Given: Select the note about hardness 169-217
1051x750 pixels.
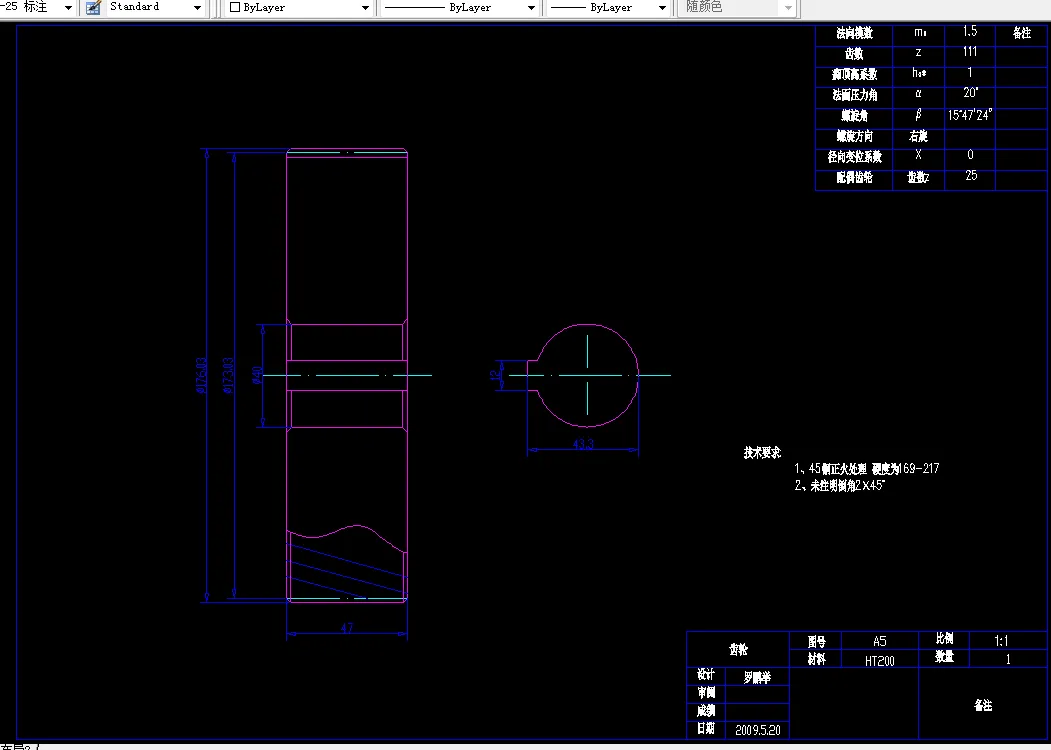Looking at the screenshot, I should 867,468.
